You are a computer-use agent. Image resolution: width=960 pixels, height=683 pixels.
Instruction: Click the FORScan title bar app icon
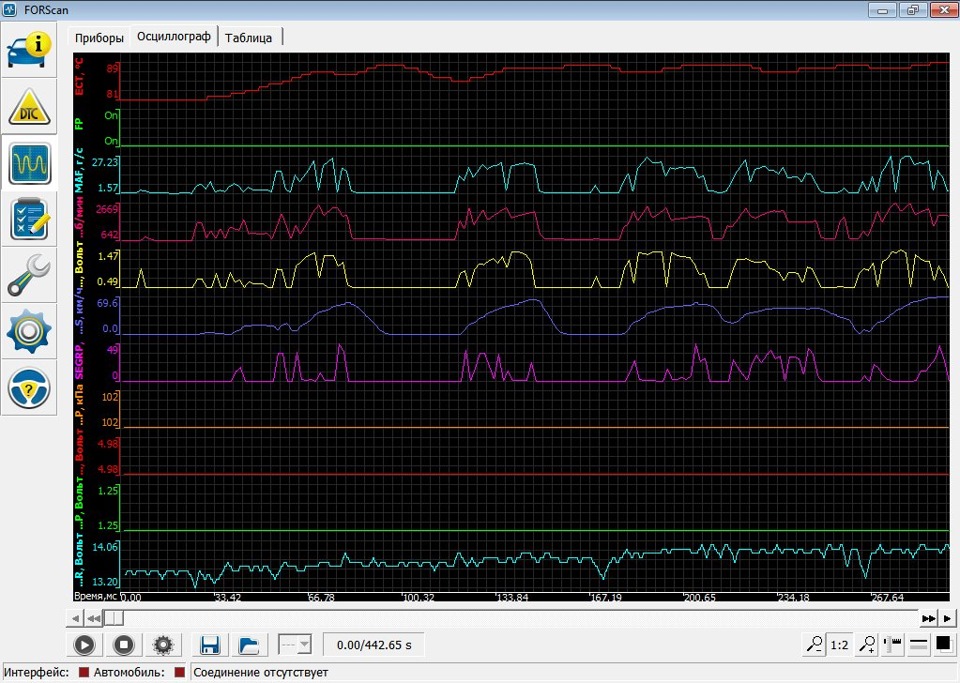tap(10, 10)
